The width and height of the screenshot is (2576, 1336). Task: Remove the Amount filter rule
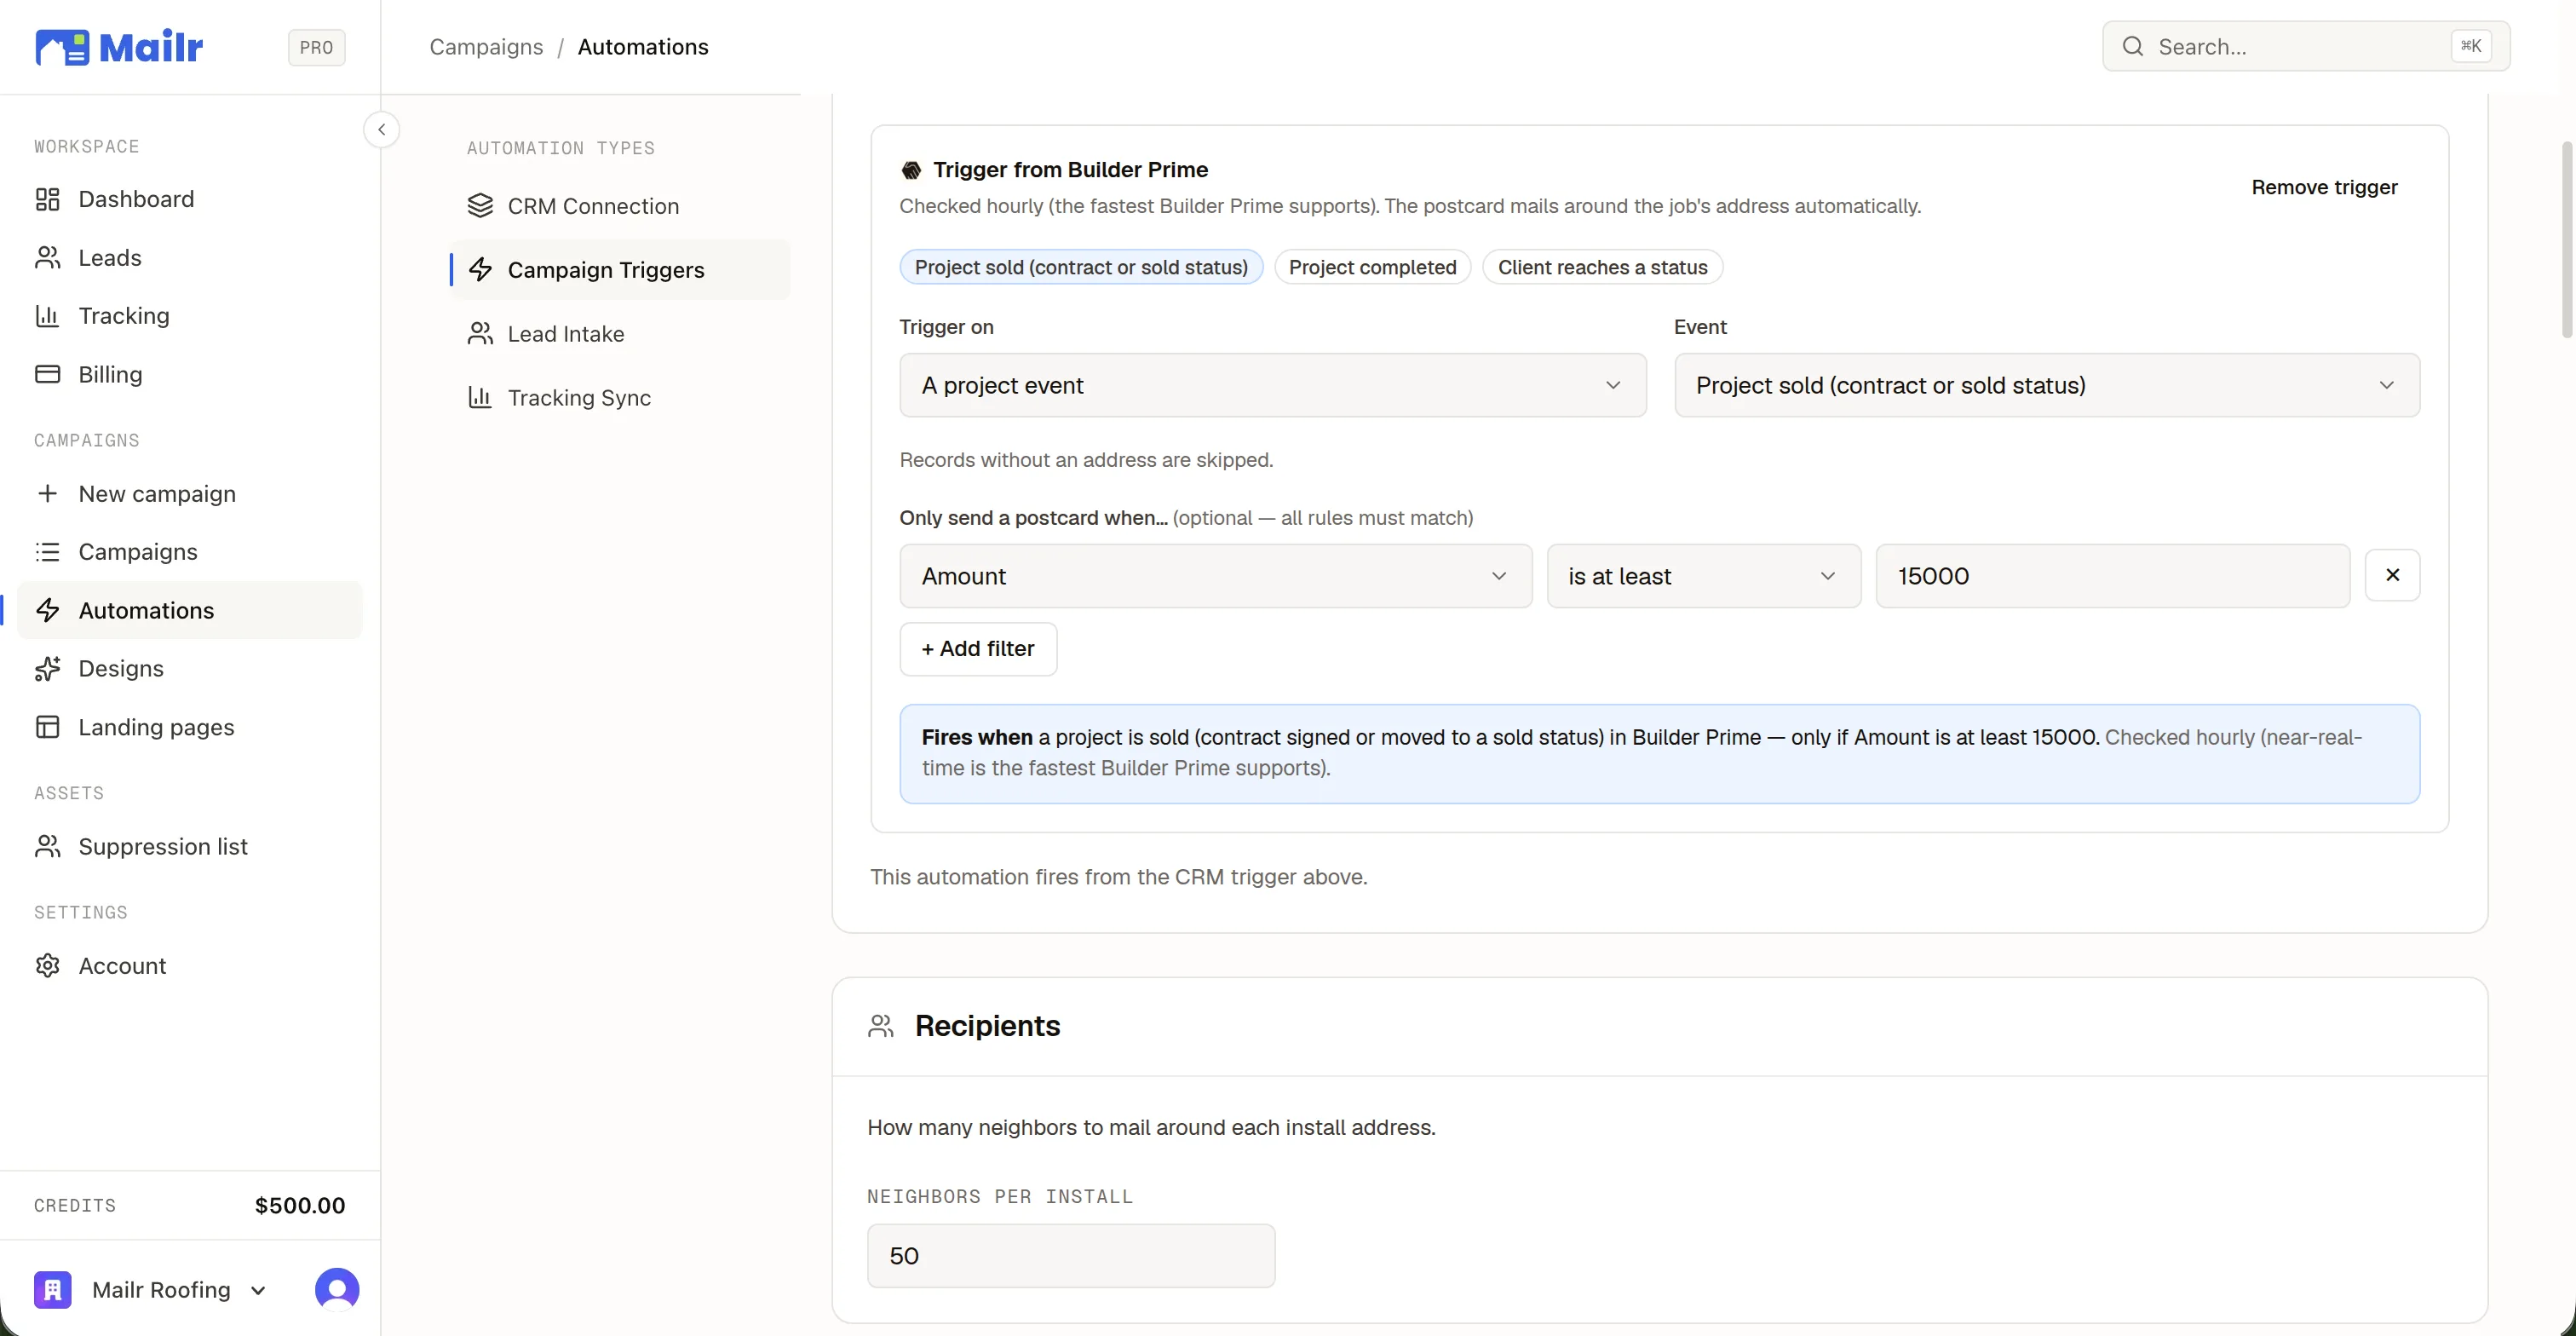pyautogui.click(x=2392, y=575)
